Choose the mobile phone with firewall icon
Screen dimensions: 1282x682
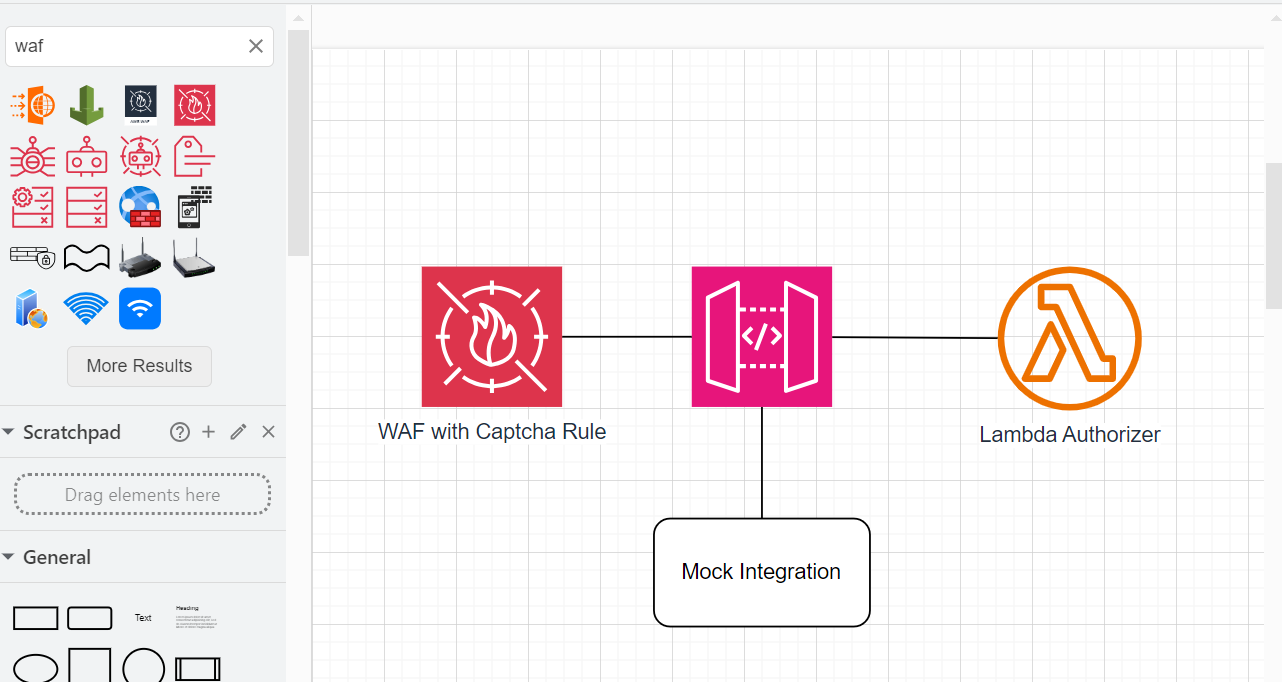[x=194, y=207]
